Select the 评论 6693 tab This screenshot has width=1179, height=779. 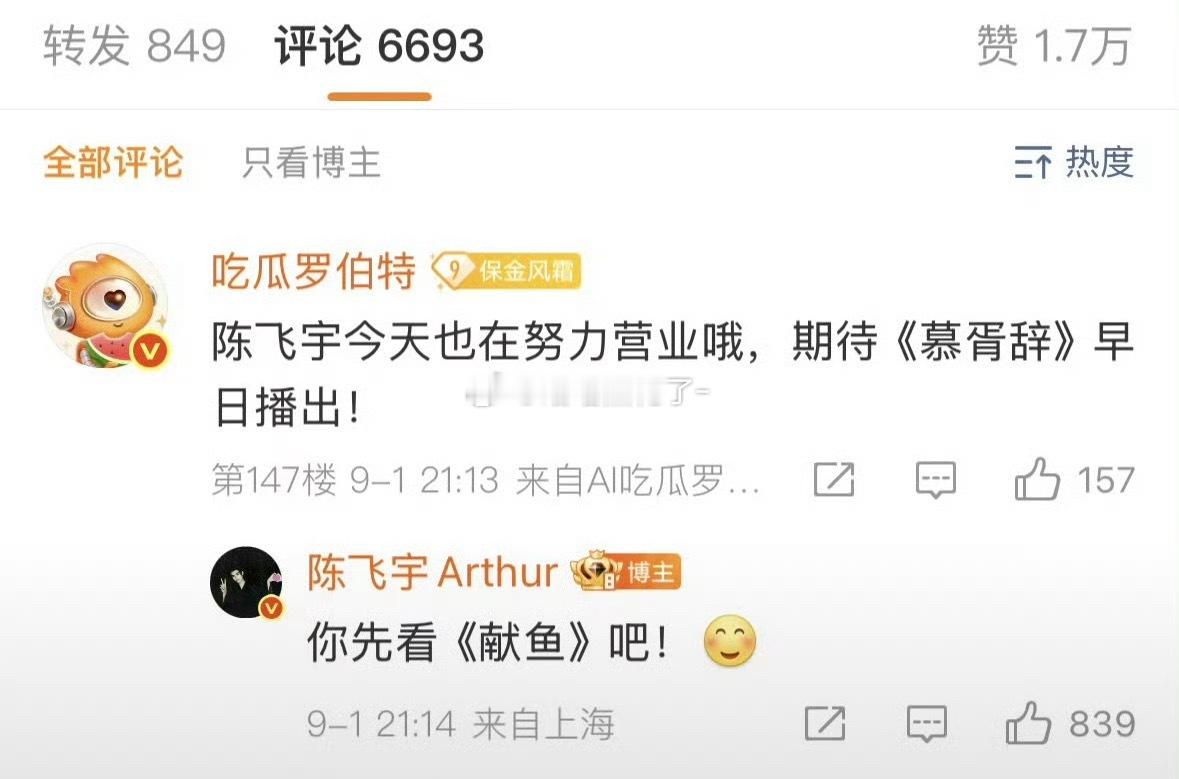point(379,46)
